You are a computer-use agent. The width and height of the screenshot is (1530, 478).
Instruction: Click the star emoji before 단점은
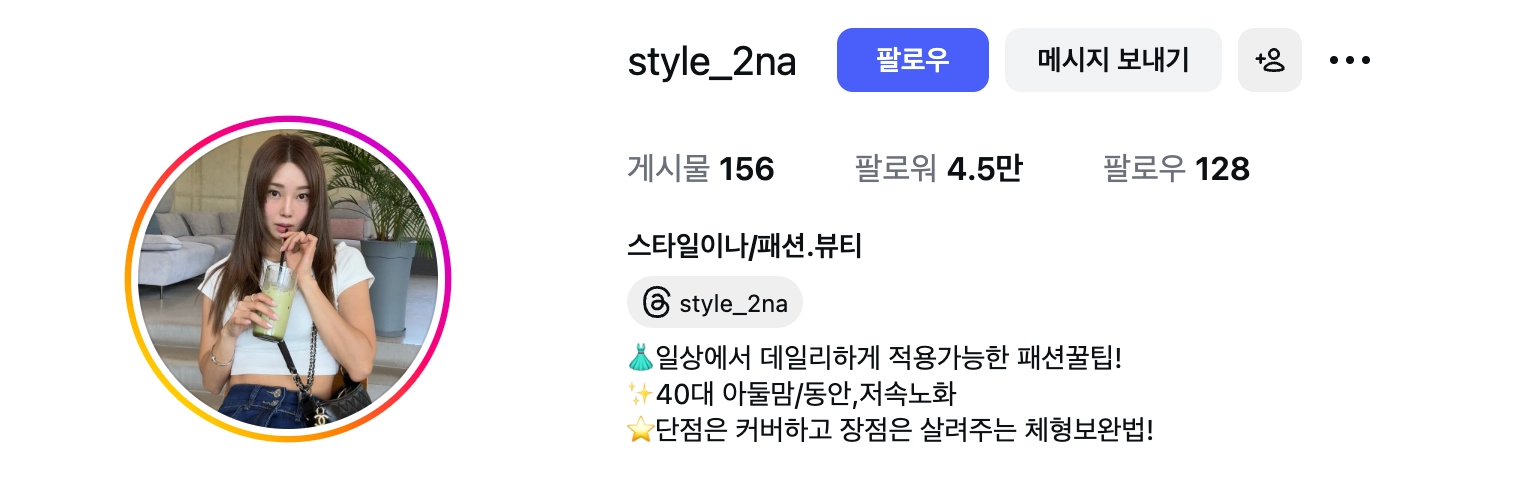(x=641, y=431)
